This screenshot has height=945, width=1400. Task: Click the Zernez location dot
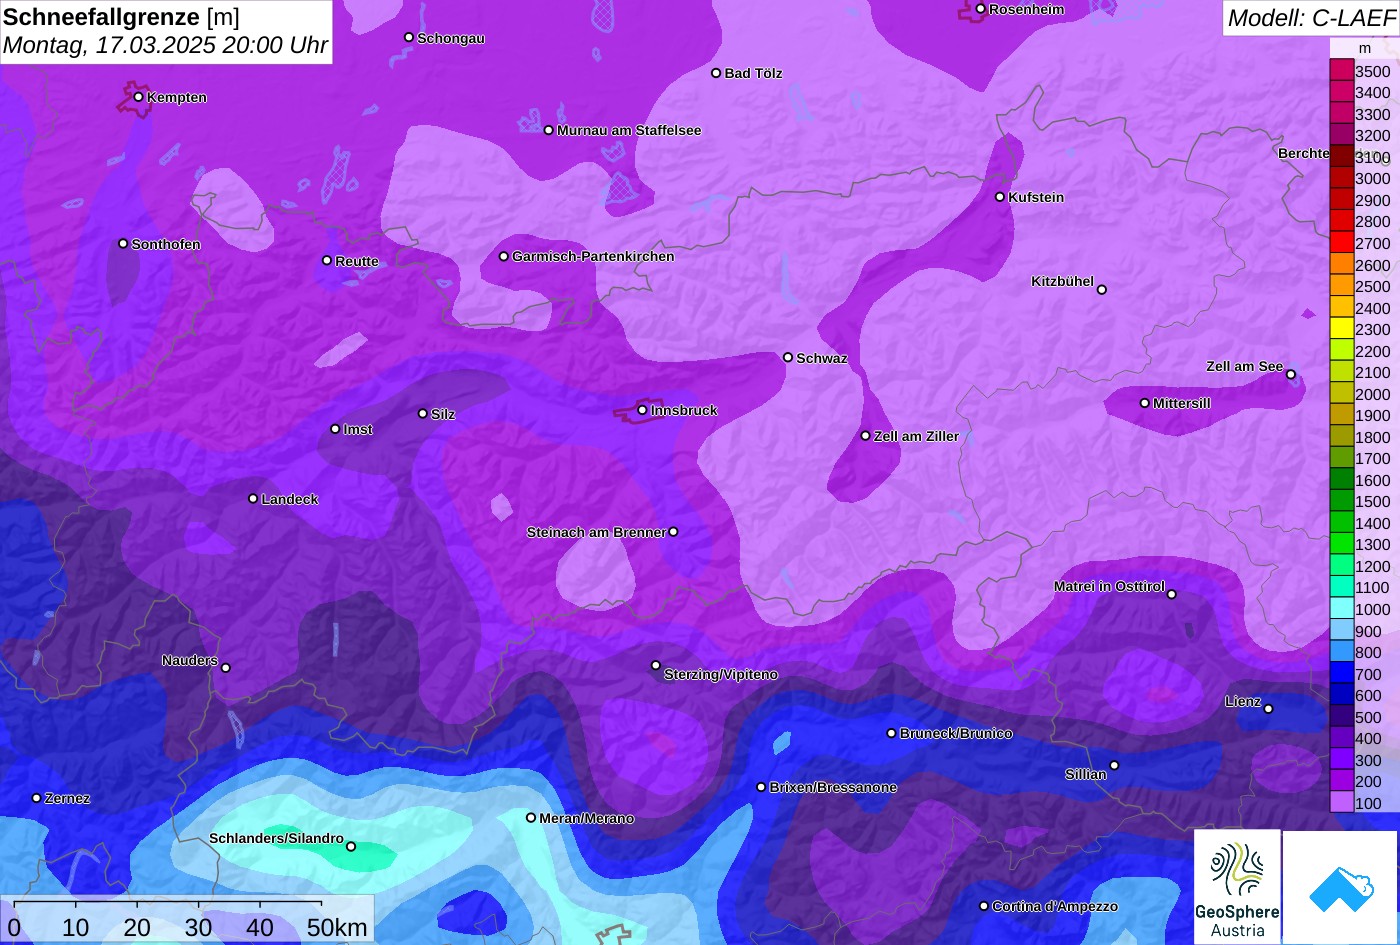tap(36, 798)
